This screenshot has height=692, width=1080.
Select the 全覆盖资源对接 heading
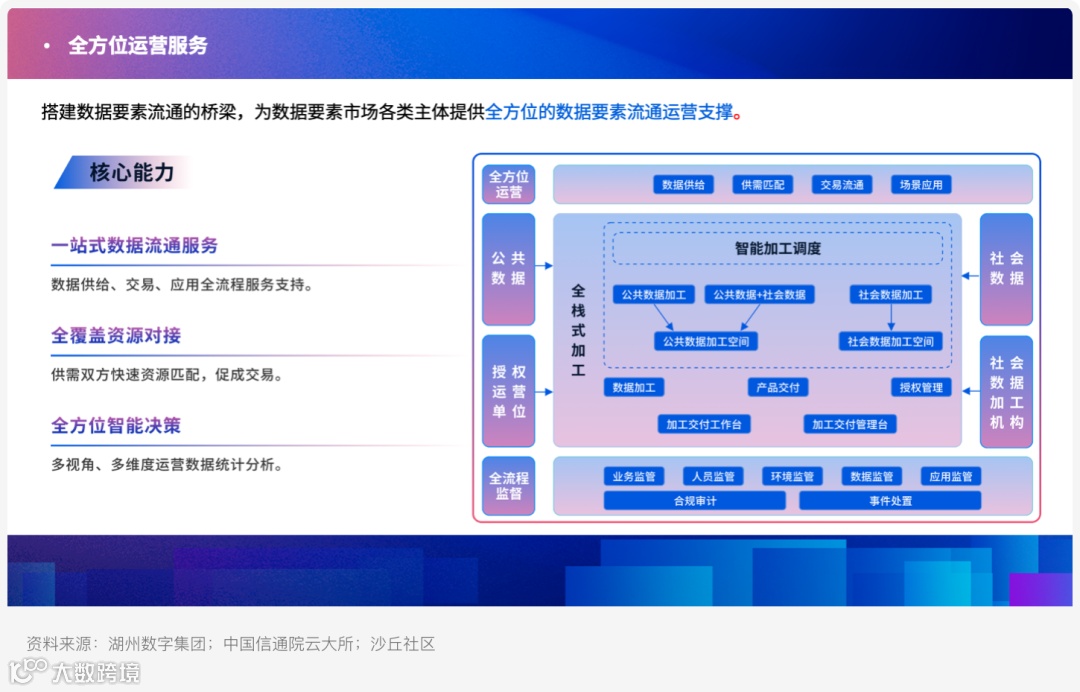click(x=116, y=335)
